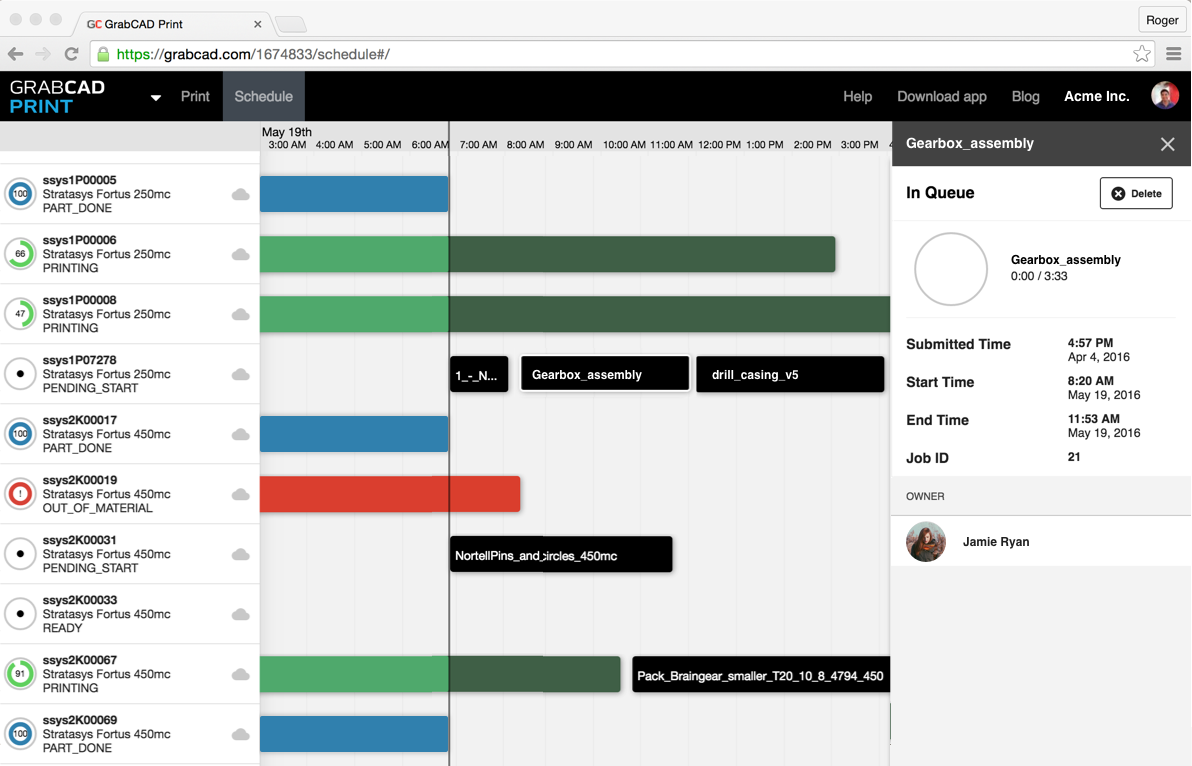This screenshot has height=766, width=1192.
Task: Open the Download app link
Action: (941, 96)
